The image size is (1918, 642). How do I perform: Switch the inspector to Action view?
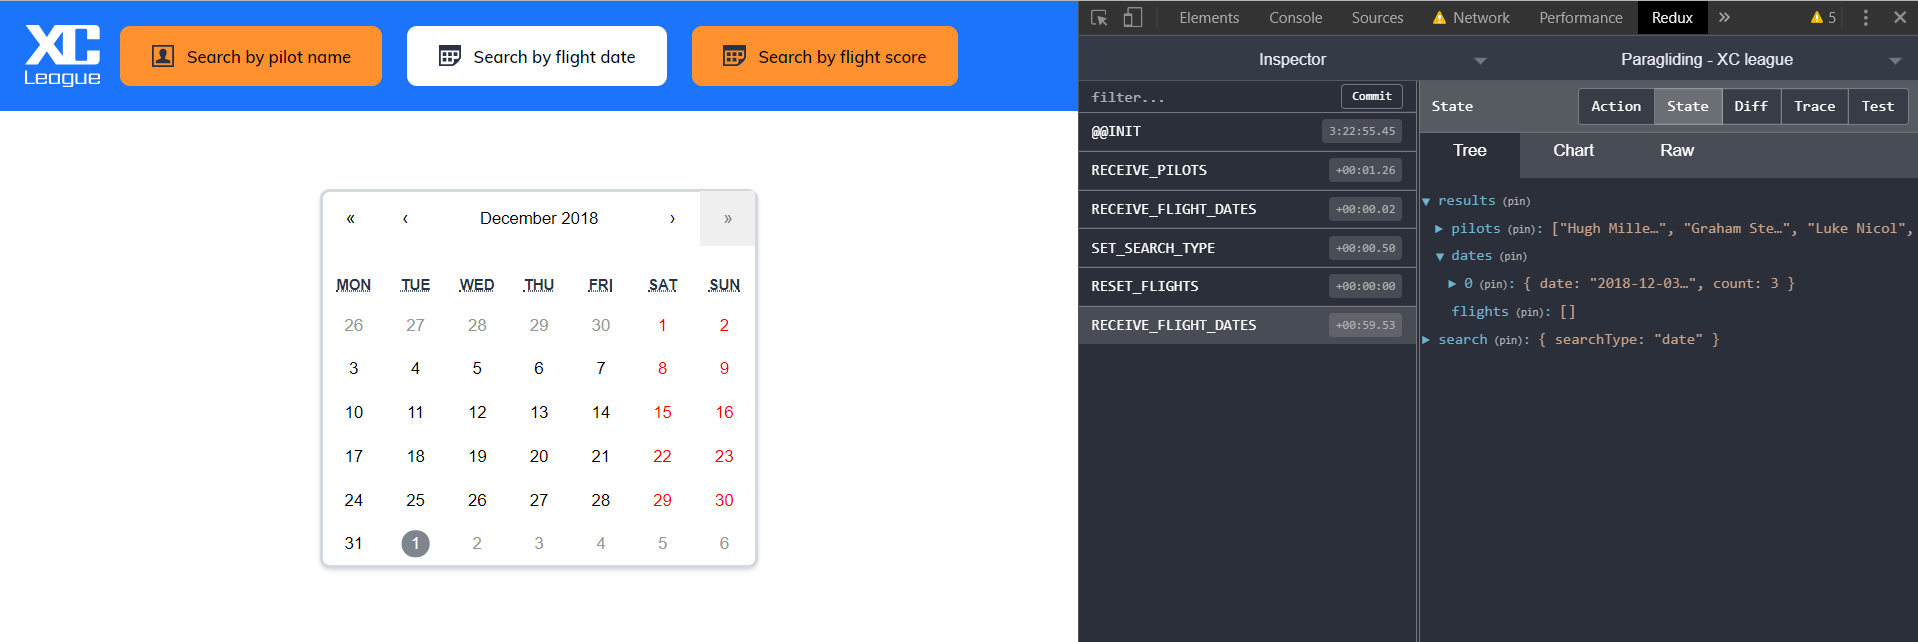point(1616,106)
